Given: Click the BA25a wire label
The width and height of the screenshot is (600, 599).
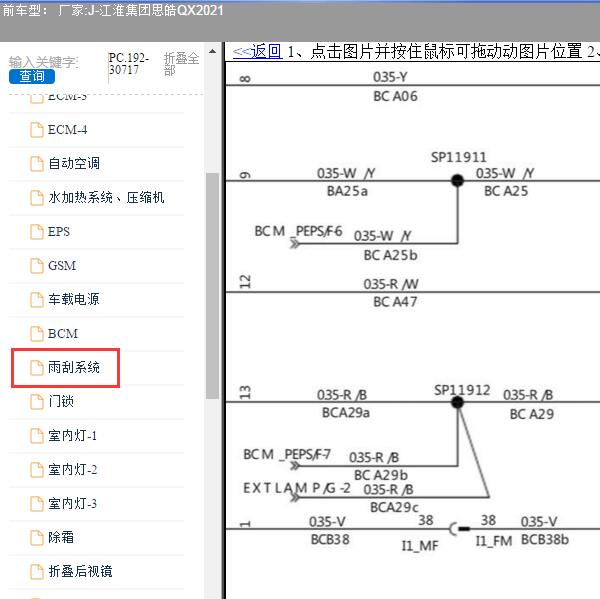Looking at the screenshot, I should coord(347,191).
